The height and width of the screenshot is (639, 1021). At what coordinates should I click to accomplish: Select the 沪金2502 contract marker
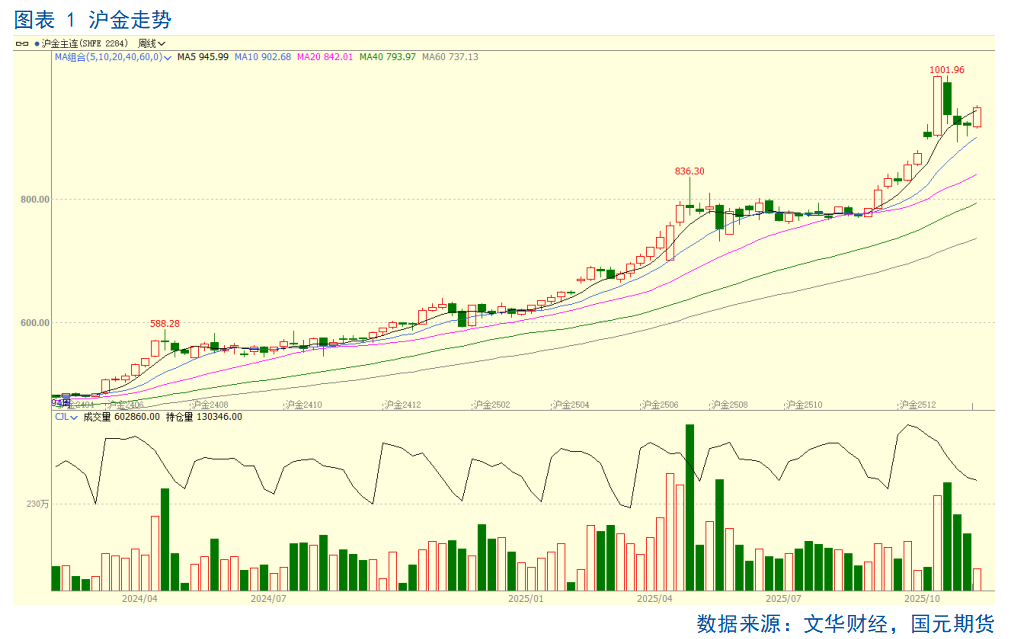click(489, 405)
